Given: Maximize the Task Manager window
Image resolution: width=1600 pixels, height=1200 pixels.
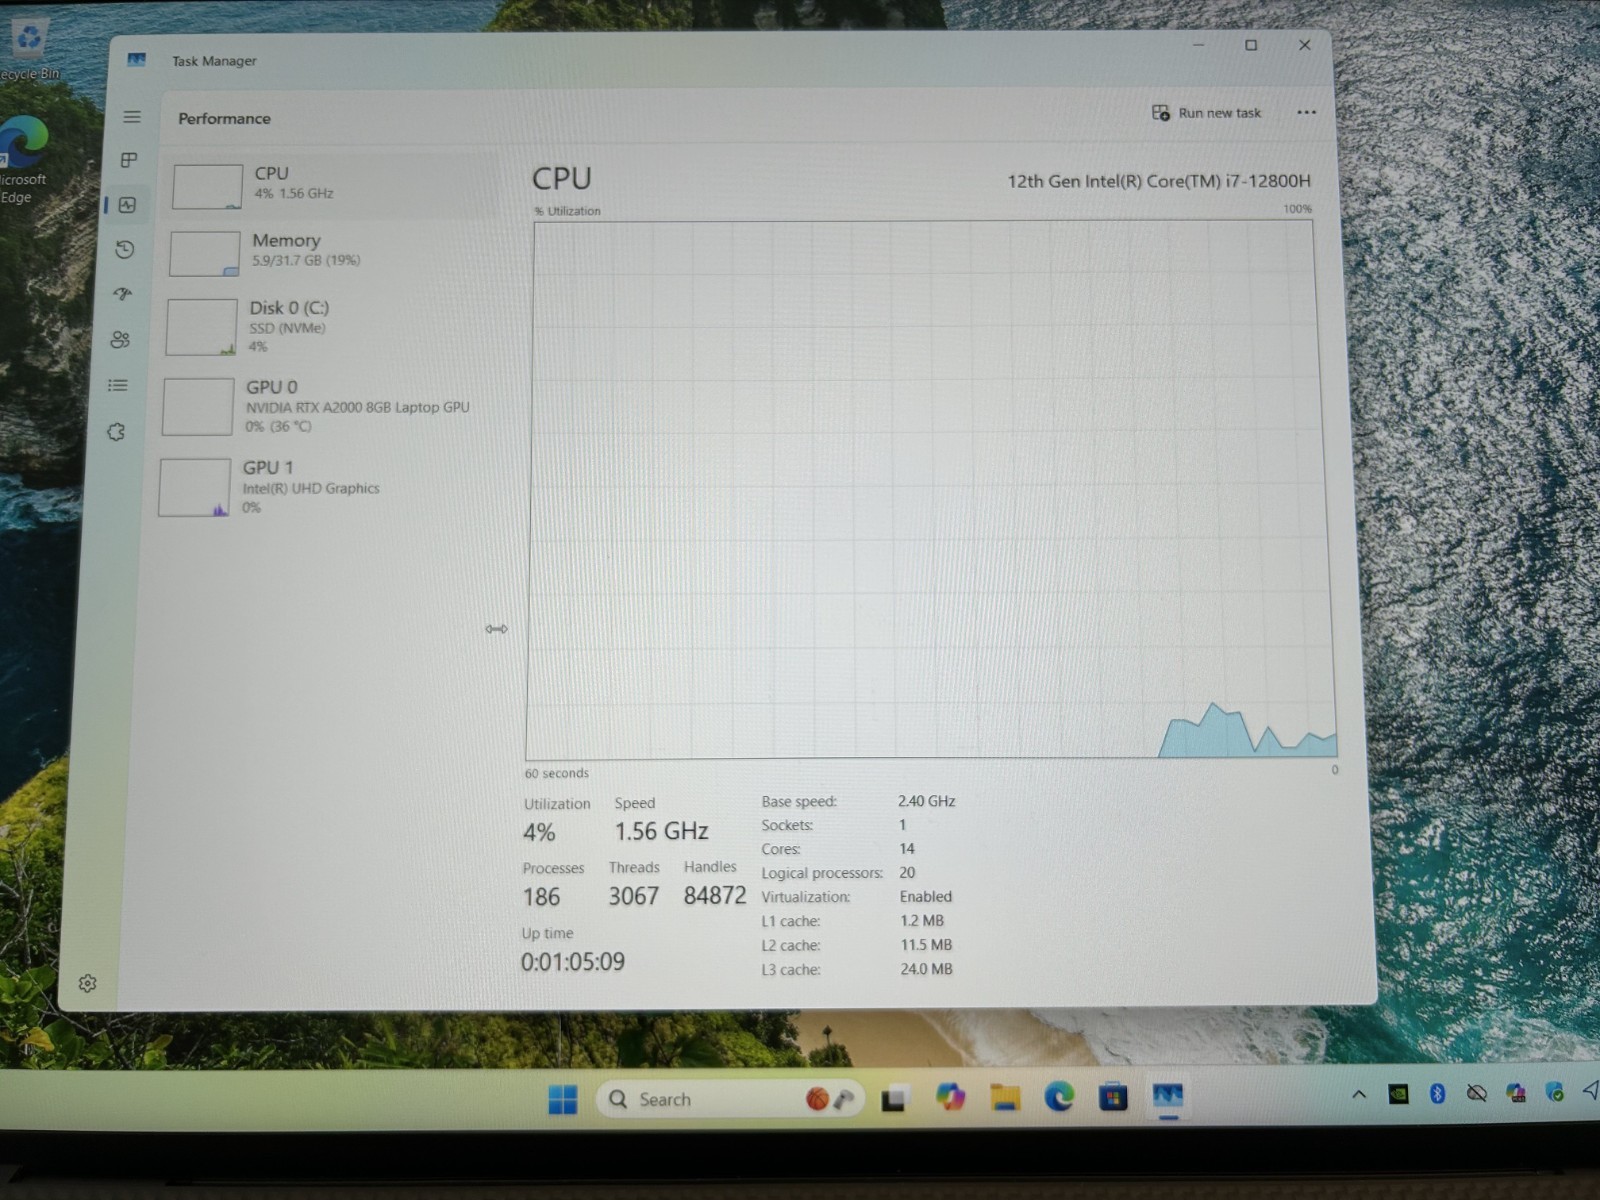Looking at the screenshot, I should [x=1250, y=45].
